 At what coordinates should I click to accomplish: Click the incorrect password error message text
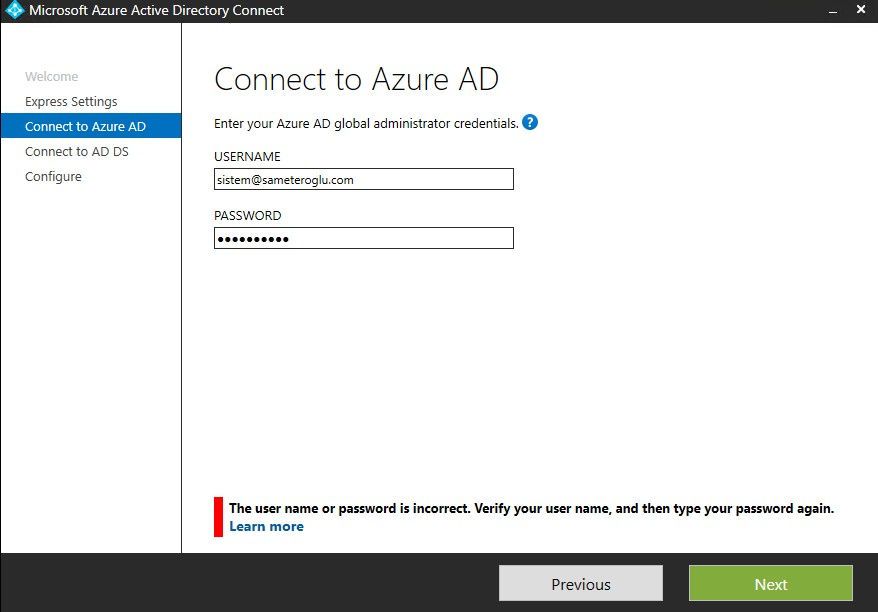pyautogui.click(x=531, y=508)
